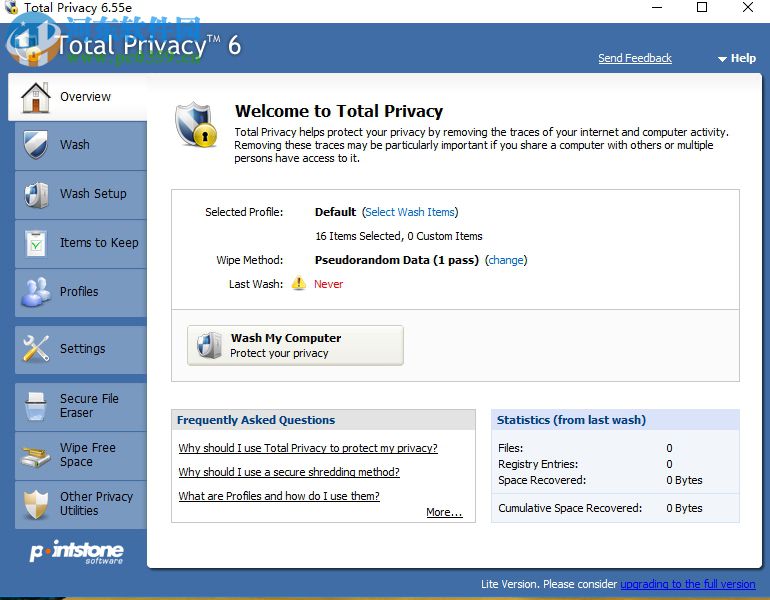This screenshot has height=600, width=770.
Task: Open Wipe Free Space utility
Action: [81, 456]
